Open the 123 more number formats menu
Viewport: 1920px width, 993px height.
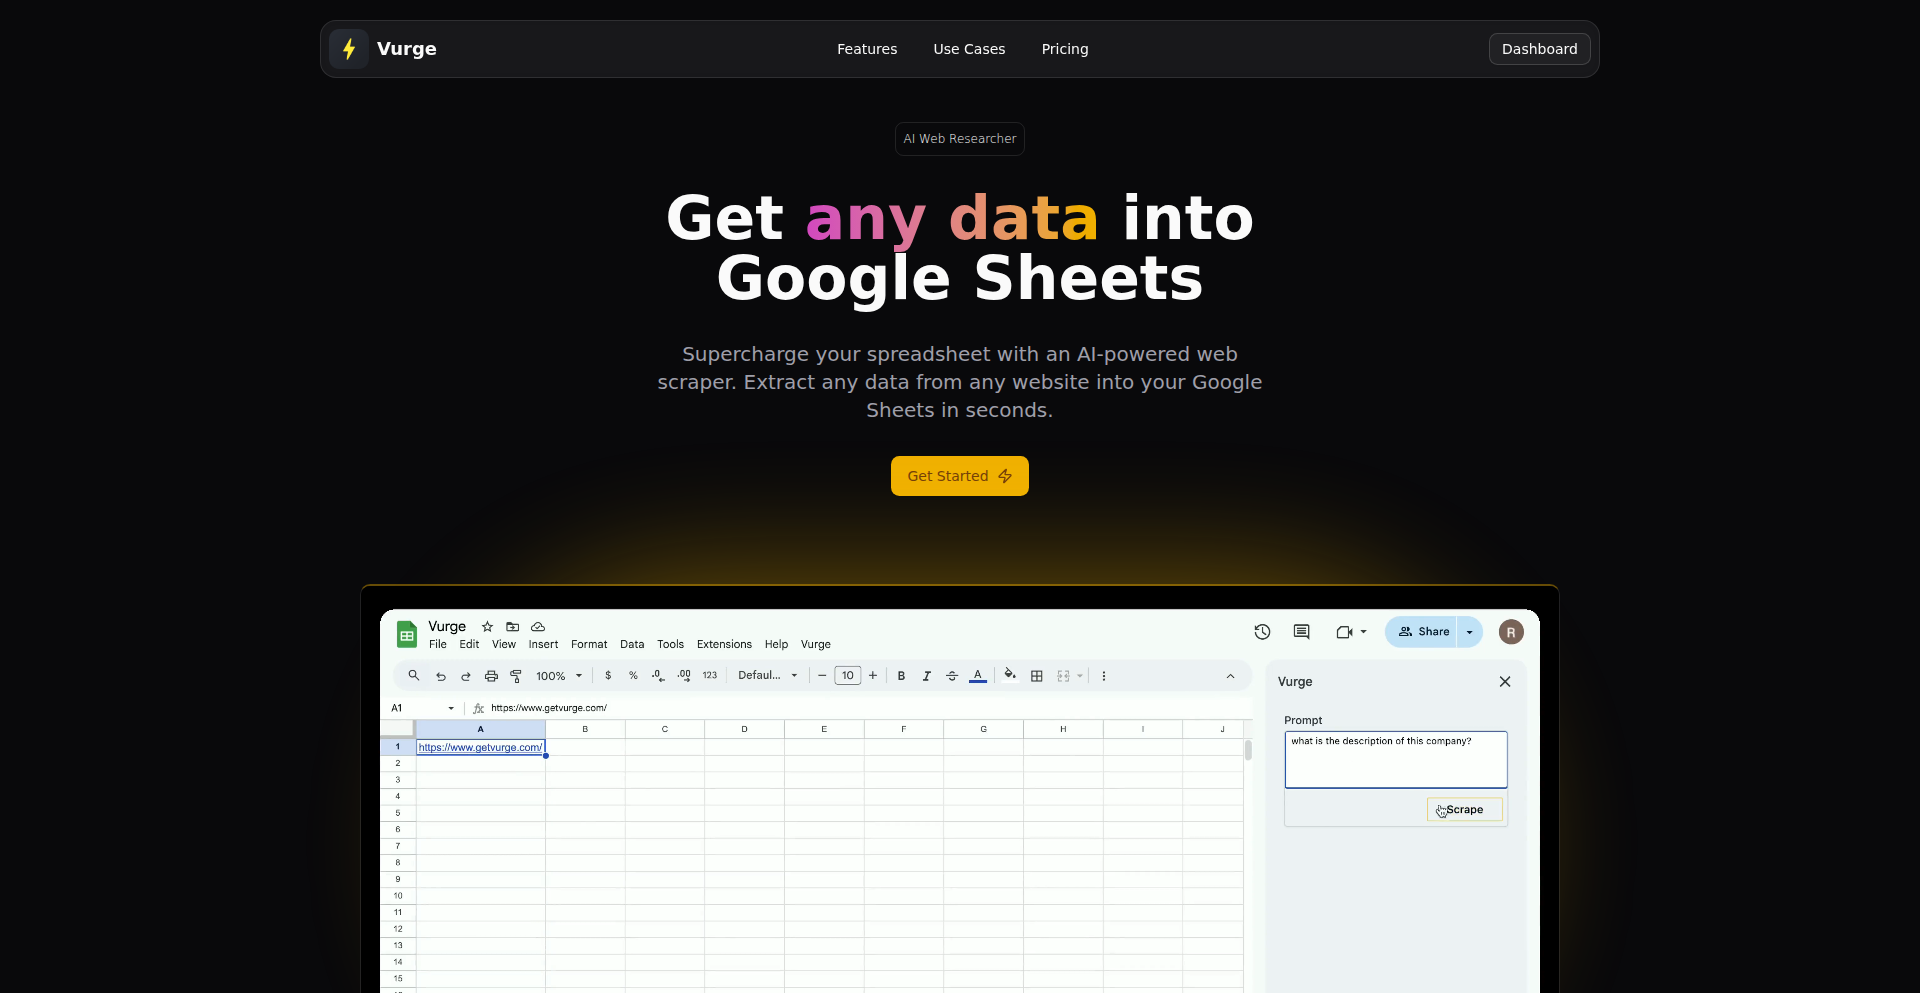coord(710,676)
